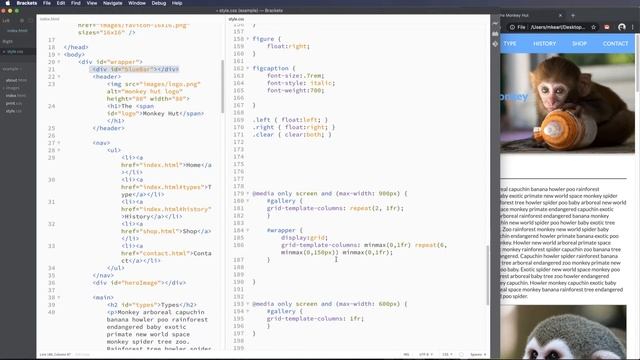The image size is (640, 360).
Task: Open the Help menu
Action: (177, 3)
